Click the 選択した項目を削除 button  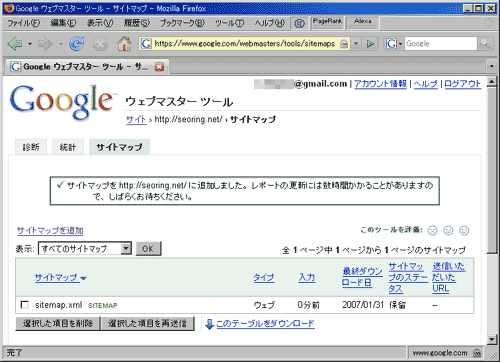(x=58, y=323)
